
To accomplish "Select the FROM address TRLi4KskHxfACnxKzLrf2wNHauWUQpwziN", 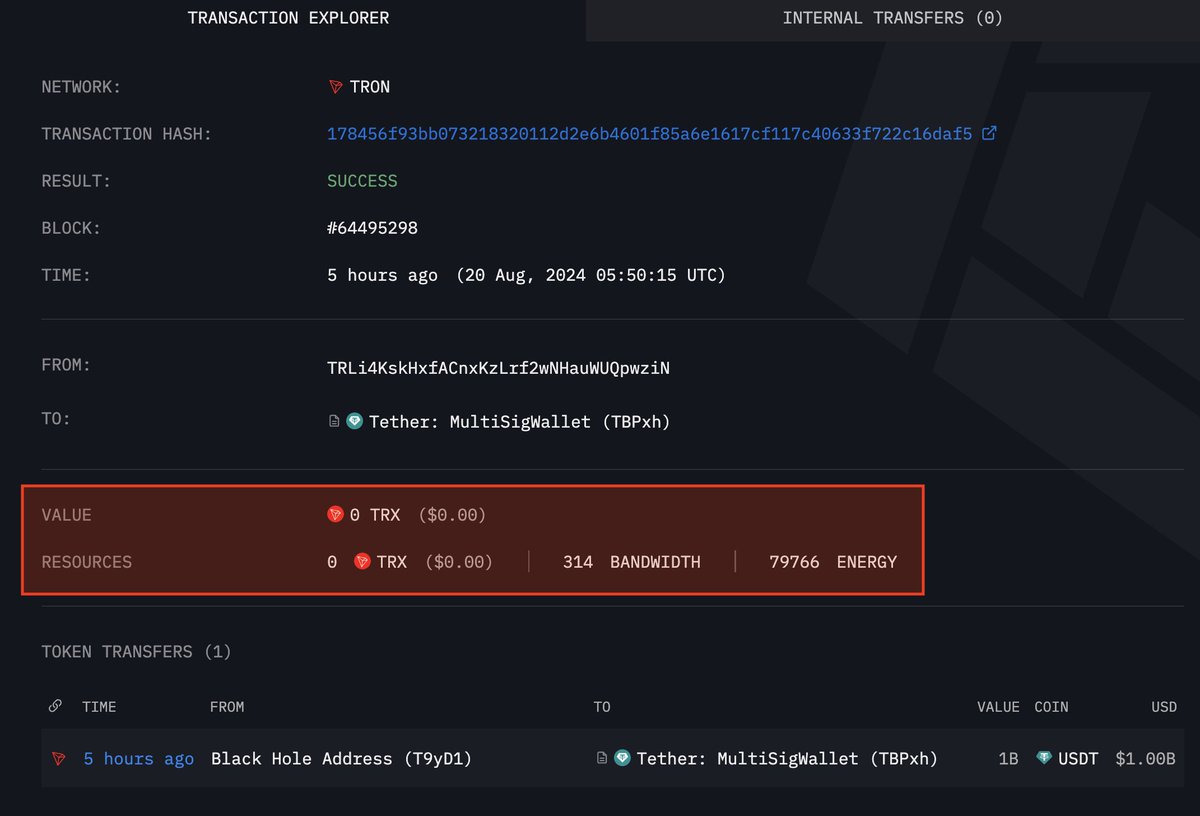I will point(498,368).
